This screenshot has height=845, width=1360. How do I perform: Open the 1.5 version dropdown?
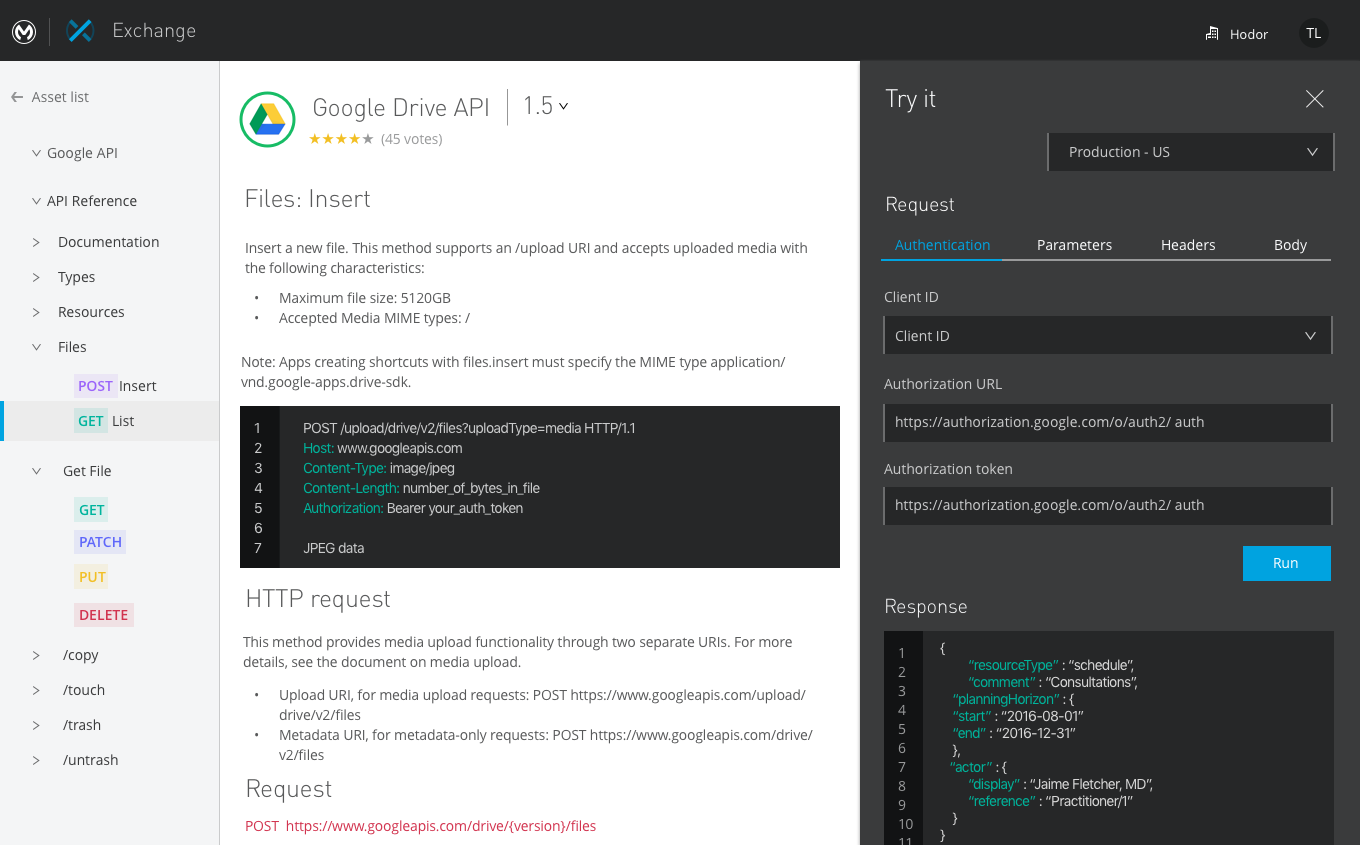point(546,106)
